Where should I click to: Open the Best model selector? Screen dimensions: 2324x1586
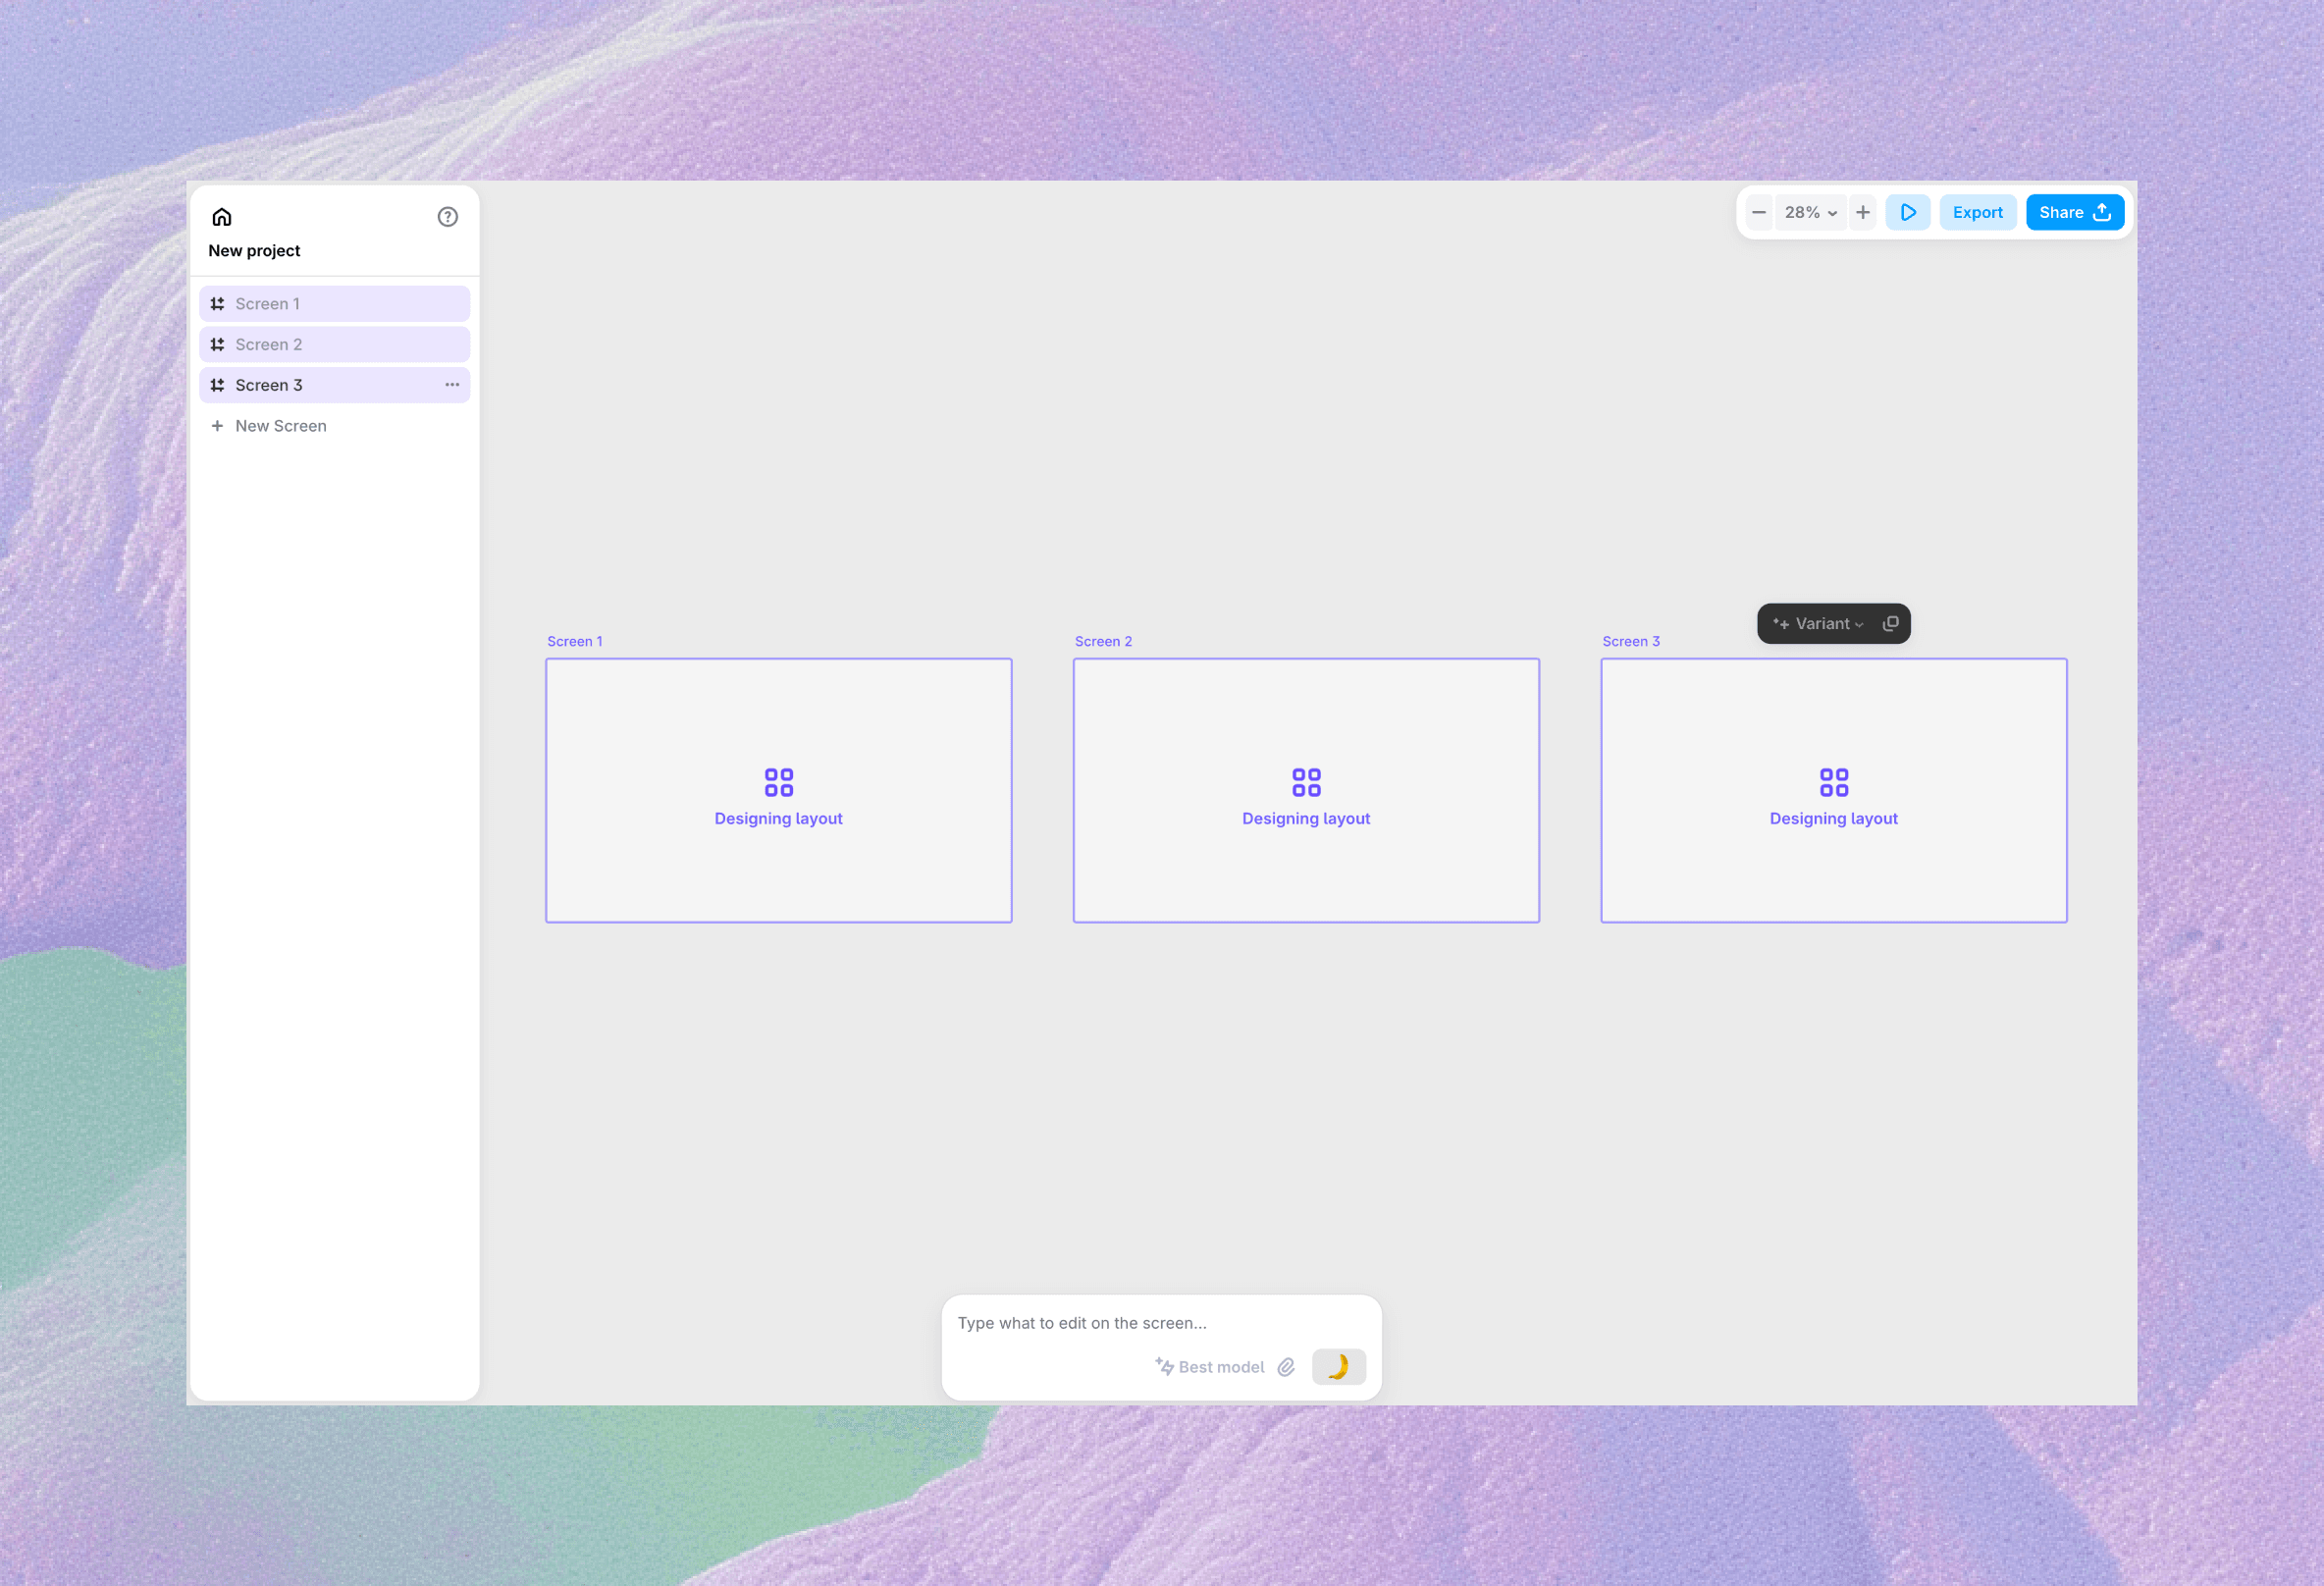point(1210,1367)
